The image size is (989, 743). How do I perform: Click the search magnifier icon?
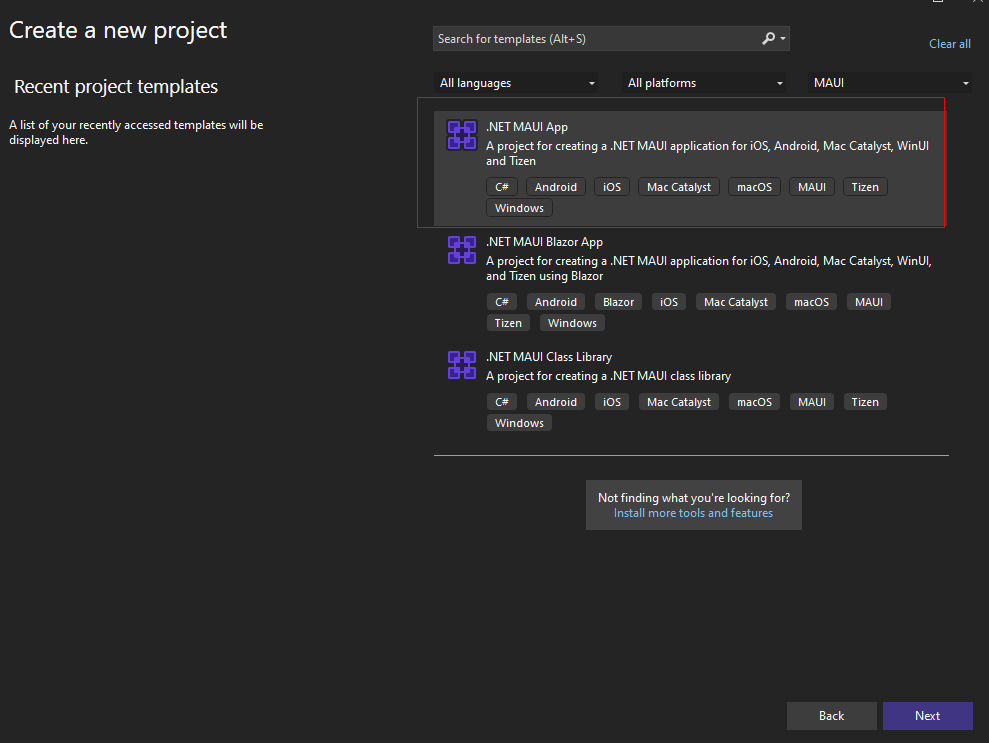pyautogui.click(x=768, y=39)
